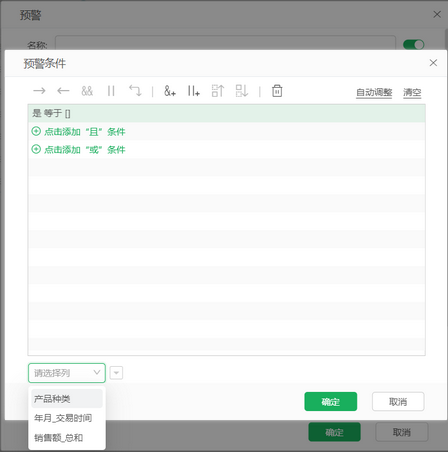Click the swap condition arrows icon

135,91
